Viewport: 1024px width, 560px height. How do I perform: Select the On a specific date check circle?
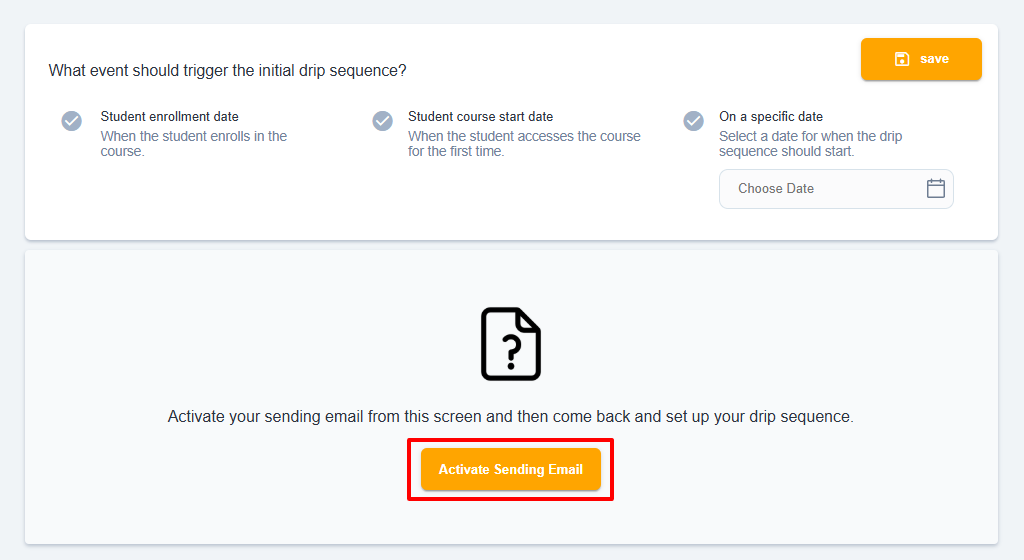click(694, 121)
